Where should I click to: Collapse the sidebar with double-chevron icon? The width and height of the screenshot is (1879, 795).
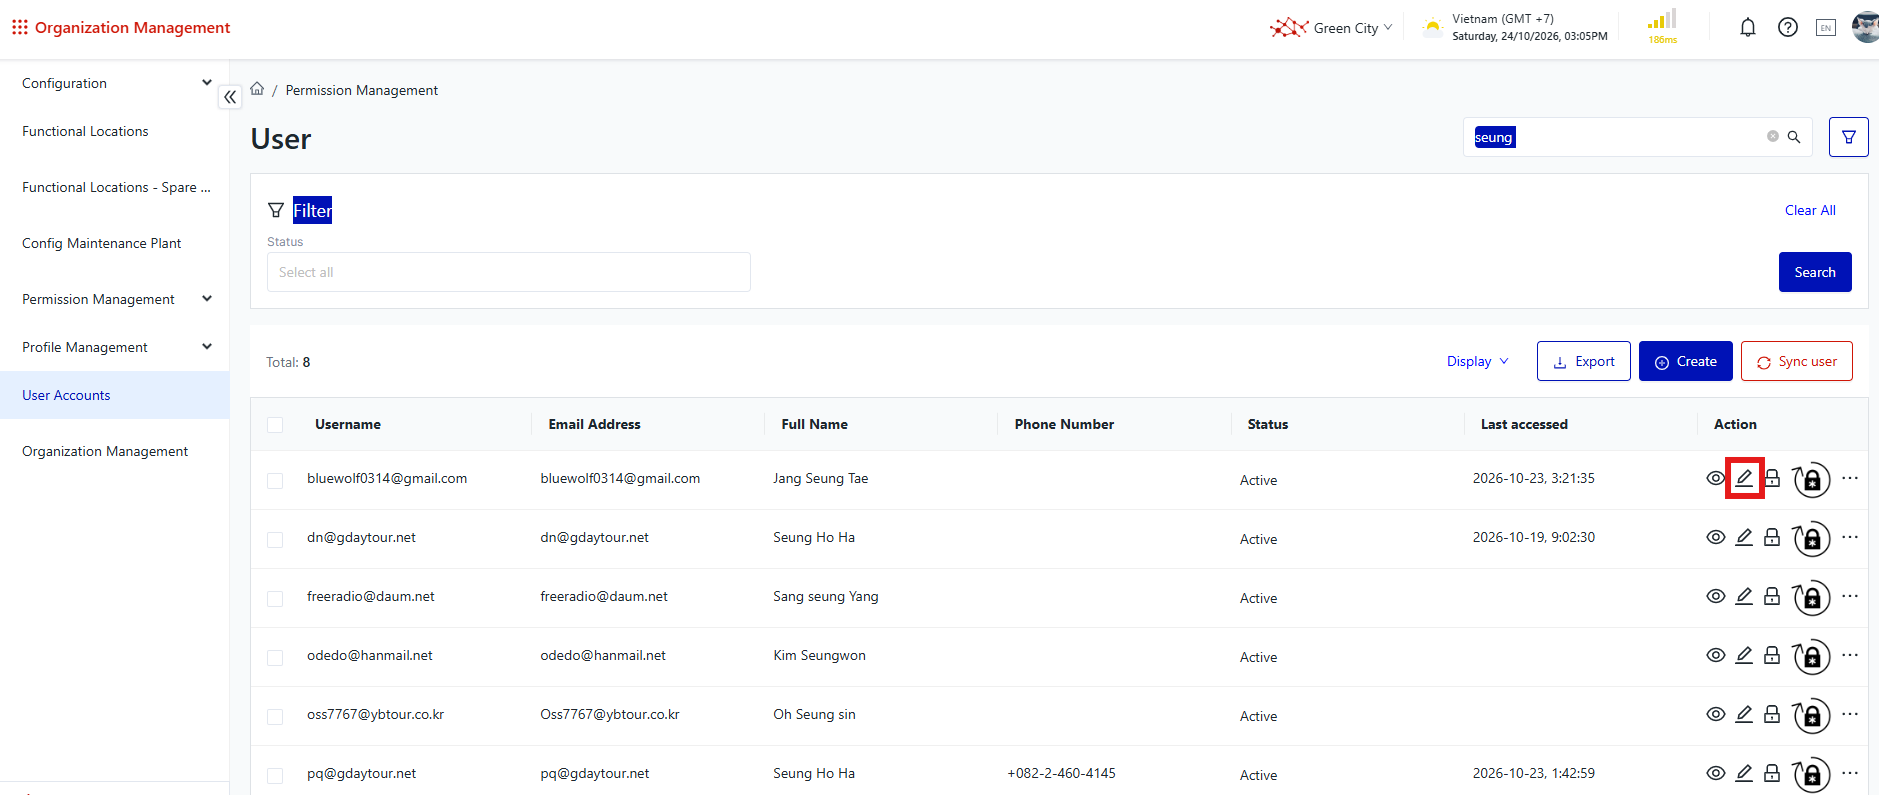coord(230,97)
